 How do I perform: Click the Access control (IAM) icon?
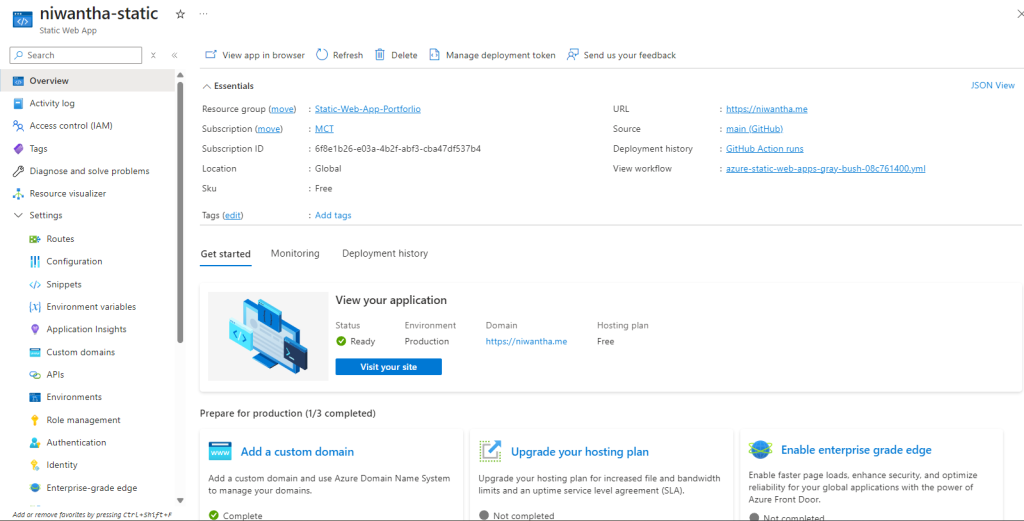(x=19, y=126)
